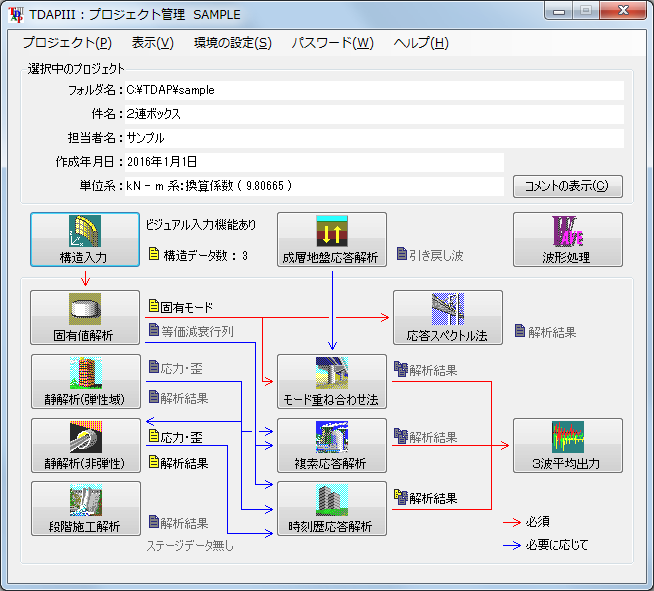Open the 環境の設定(S) menu
The image size is (654, 591).
click(232, 43)
